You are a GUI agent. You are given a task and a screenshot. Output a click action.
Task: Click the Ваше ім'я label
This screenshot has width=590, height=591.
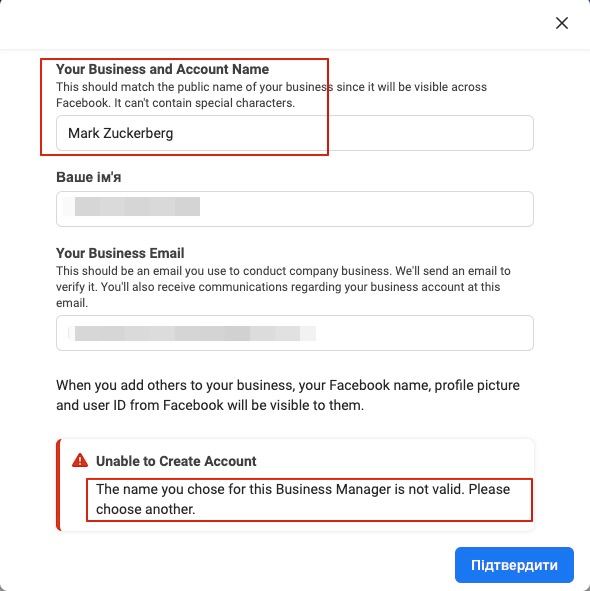coord(89,177)
